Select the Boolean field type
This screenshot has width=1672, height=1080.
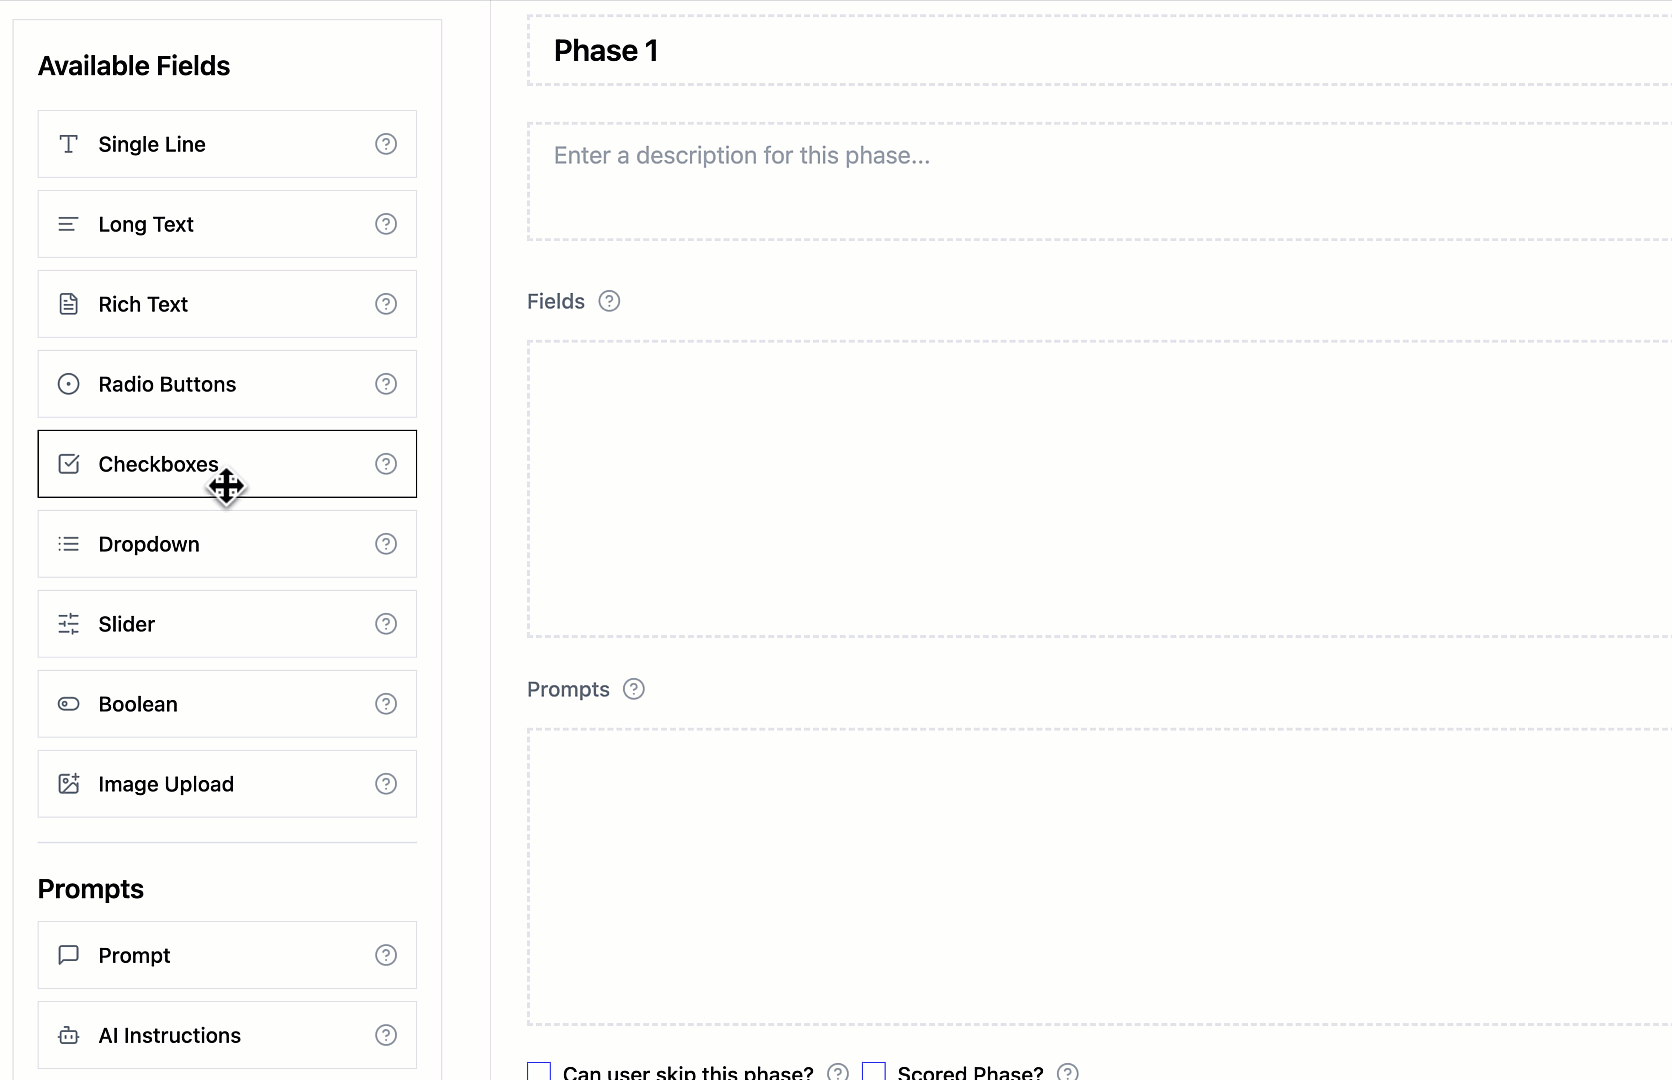click(x=138, y=704)
